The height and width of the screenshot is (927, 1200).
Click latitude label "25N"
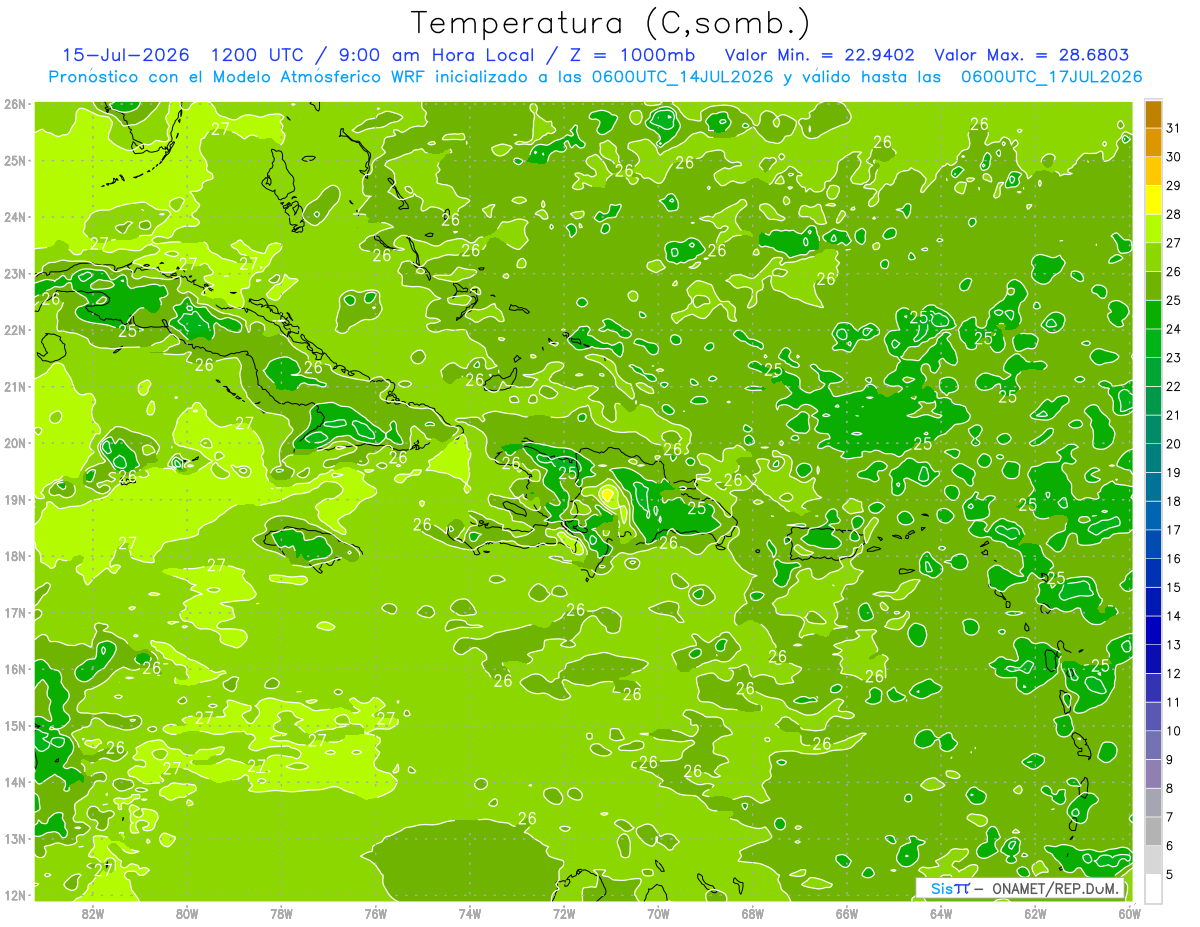(14, 160)
